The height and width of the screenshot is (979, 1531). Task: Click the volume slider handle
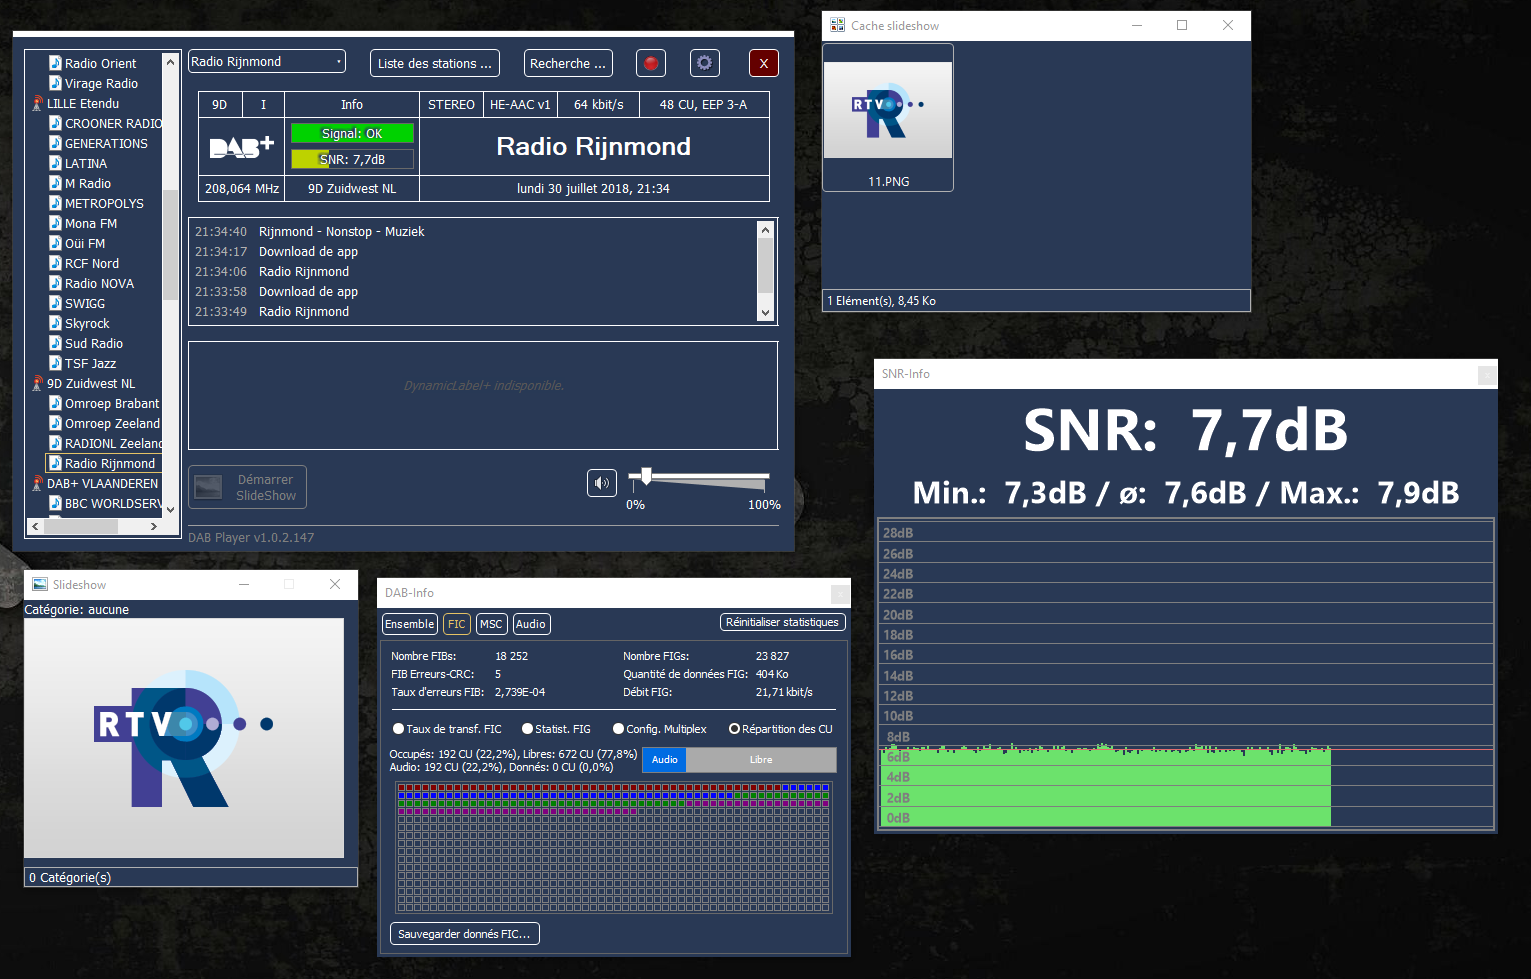[646, 476]
